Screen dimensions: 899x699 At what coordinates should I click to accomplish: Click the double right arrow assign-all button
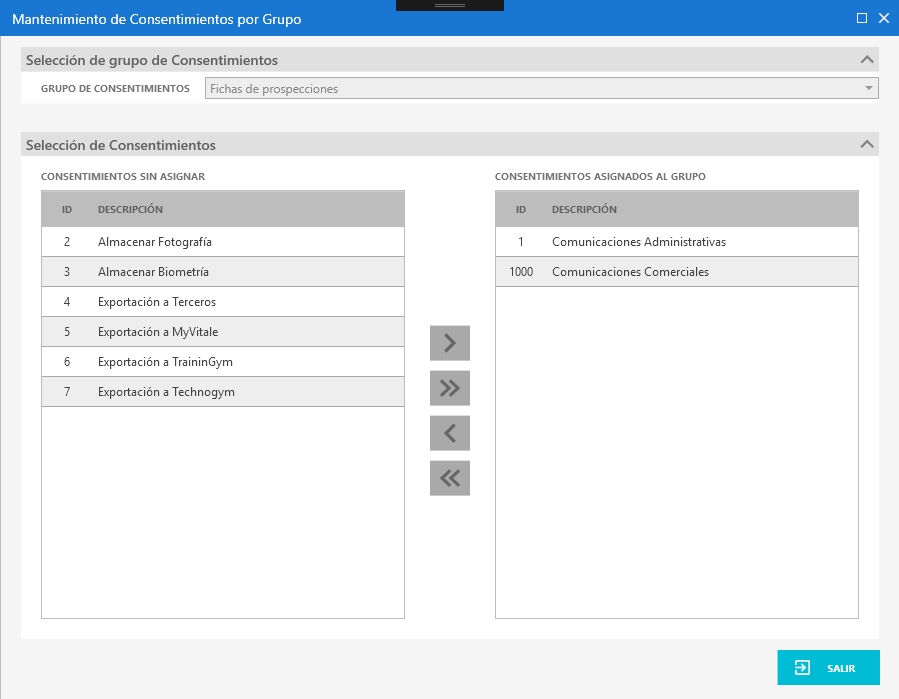click(450, 388)
